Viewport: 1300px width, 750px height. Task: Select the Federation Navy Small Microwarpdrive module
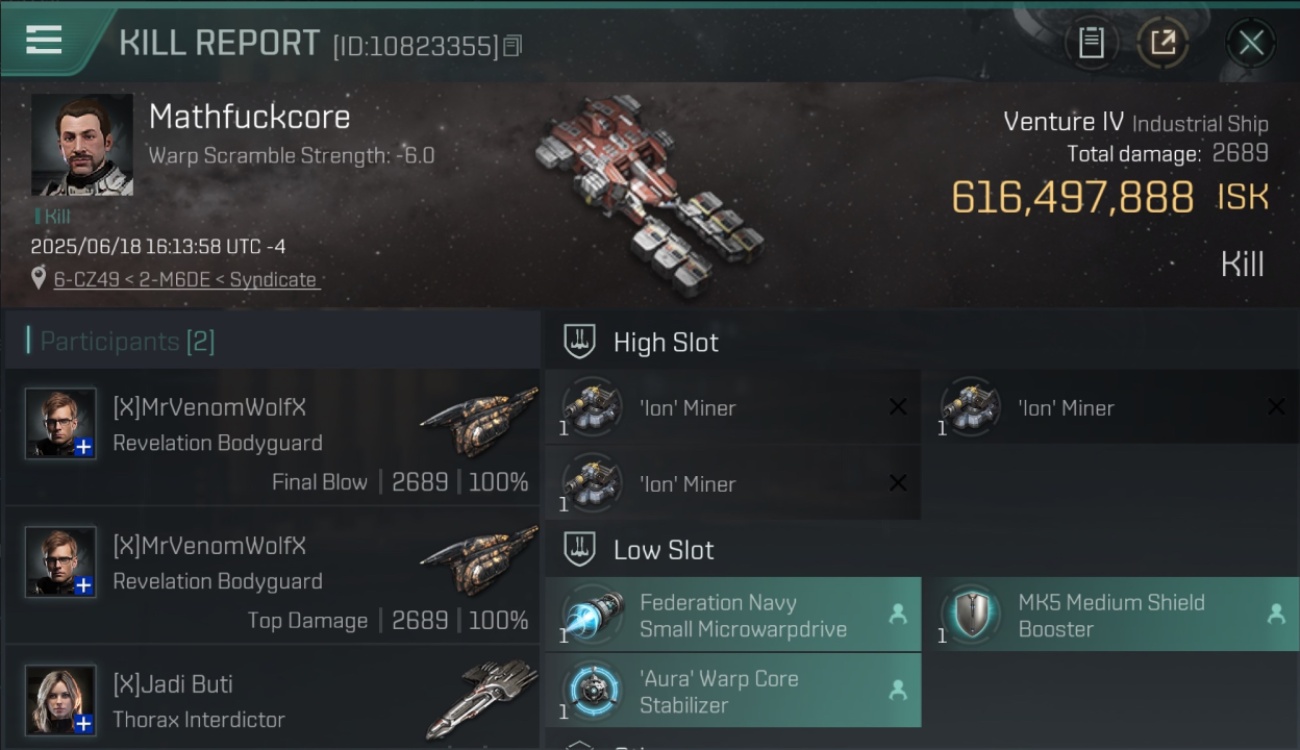coord(733,615)
